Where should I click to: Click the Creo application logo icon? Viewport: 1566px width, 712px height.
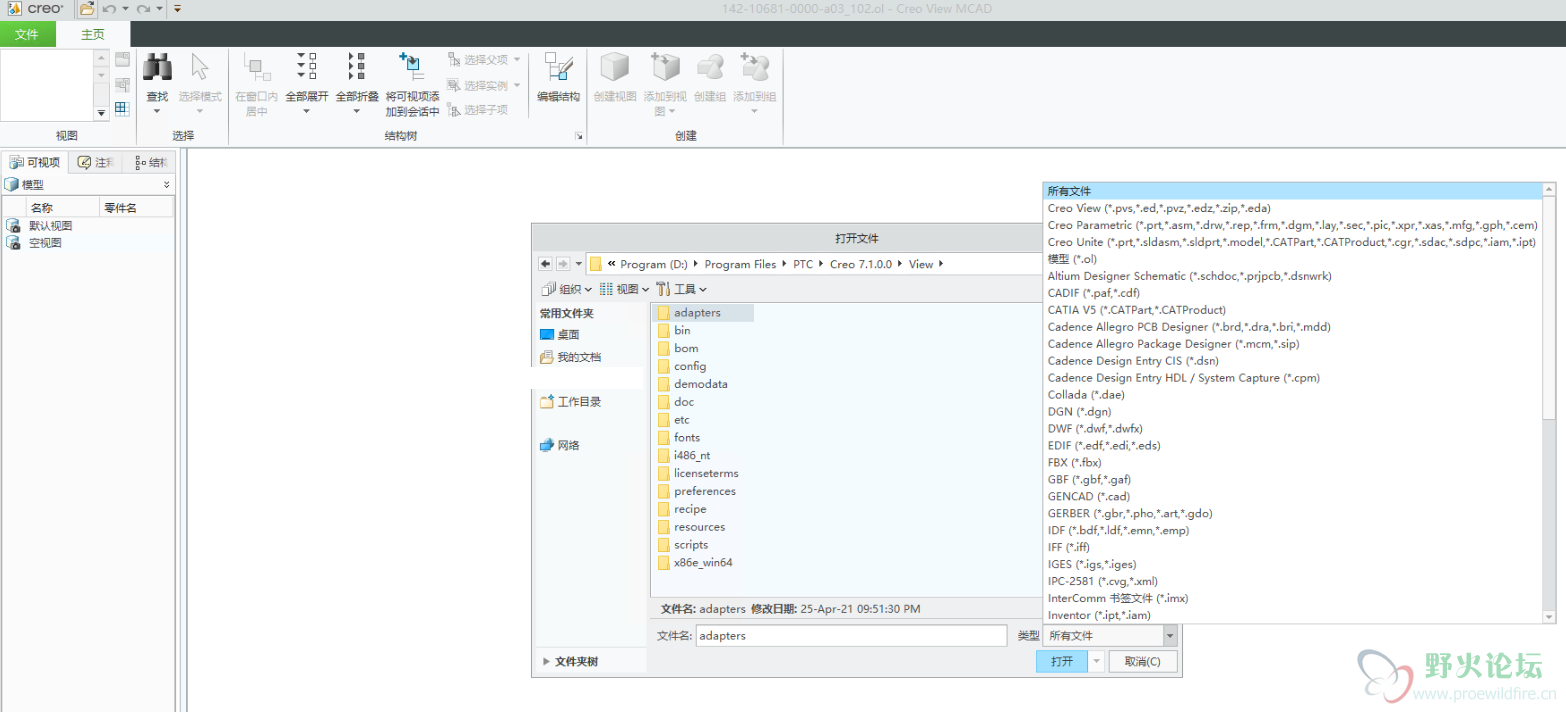click(x=15, y=9)
